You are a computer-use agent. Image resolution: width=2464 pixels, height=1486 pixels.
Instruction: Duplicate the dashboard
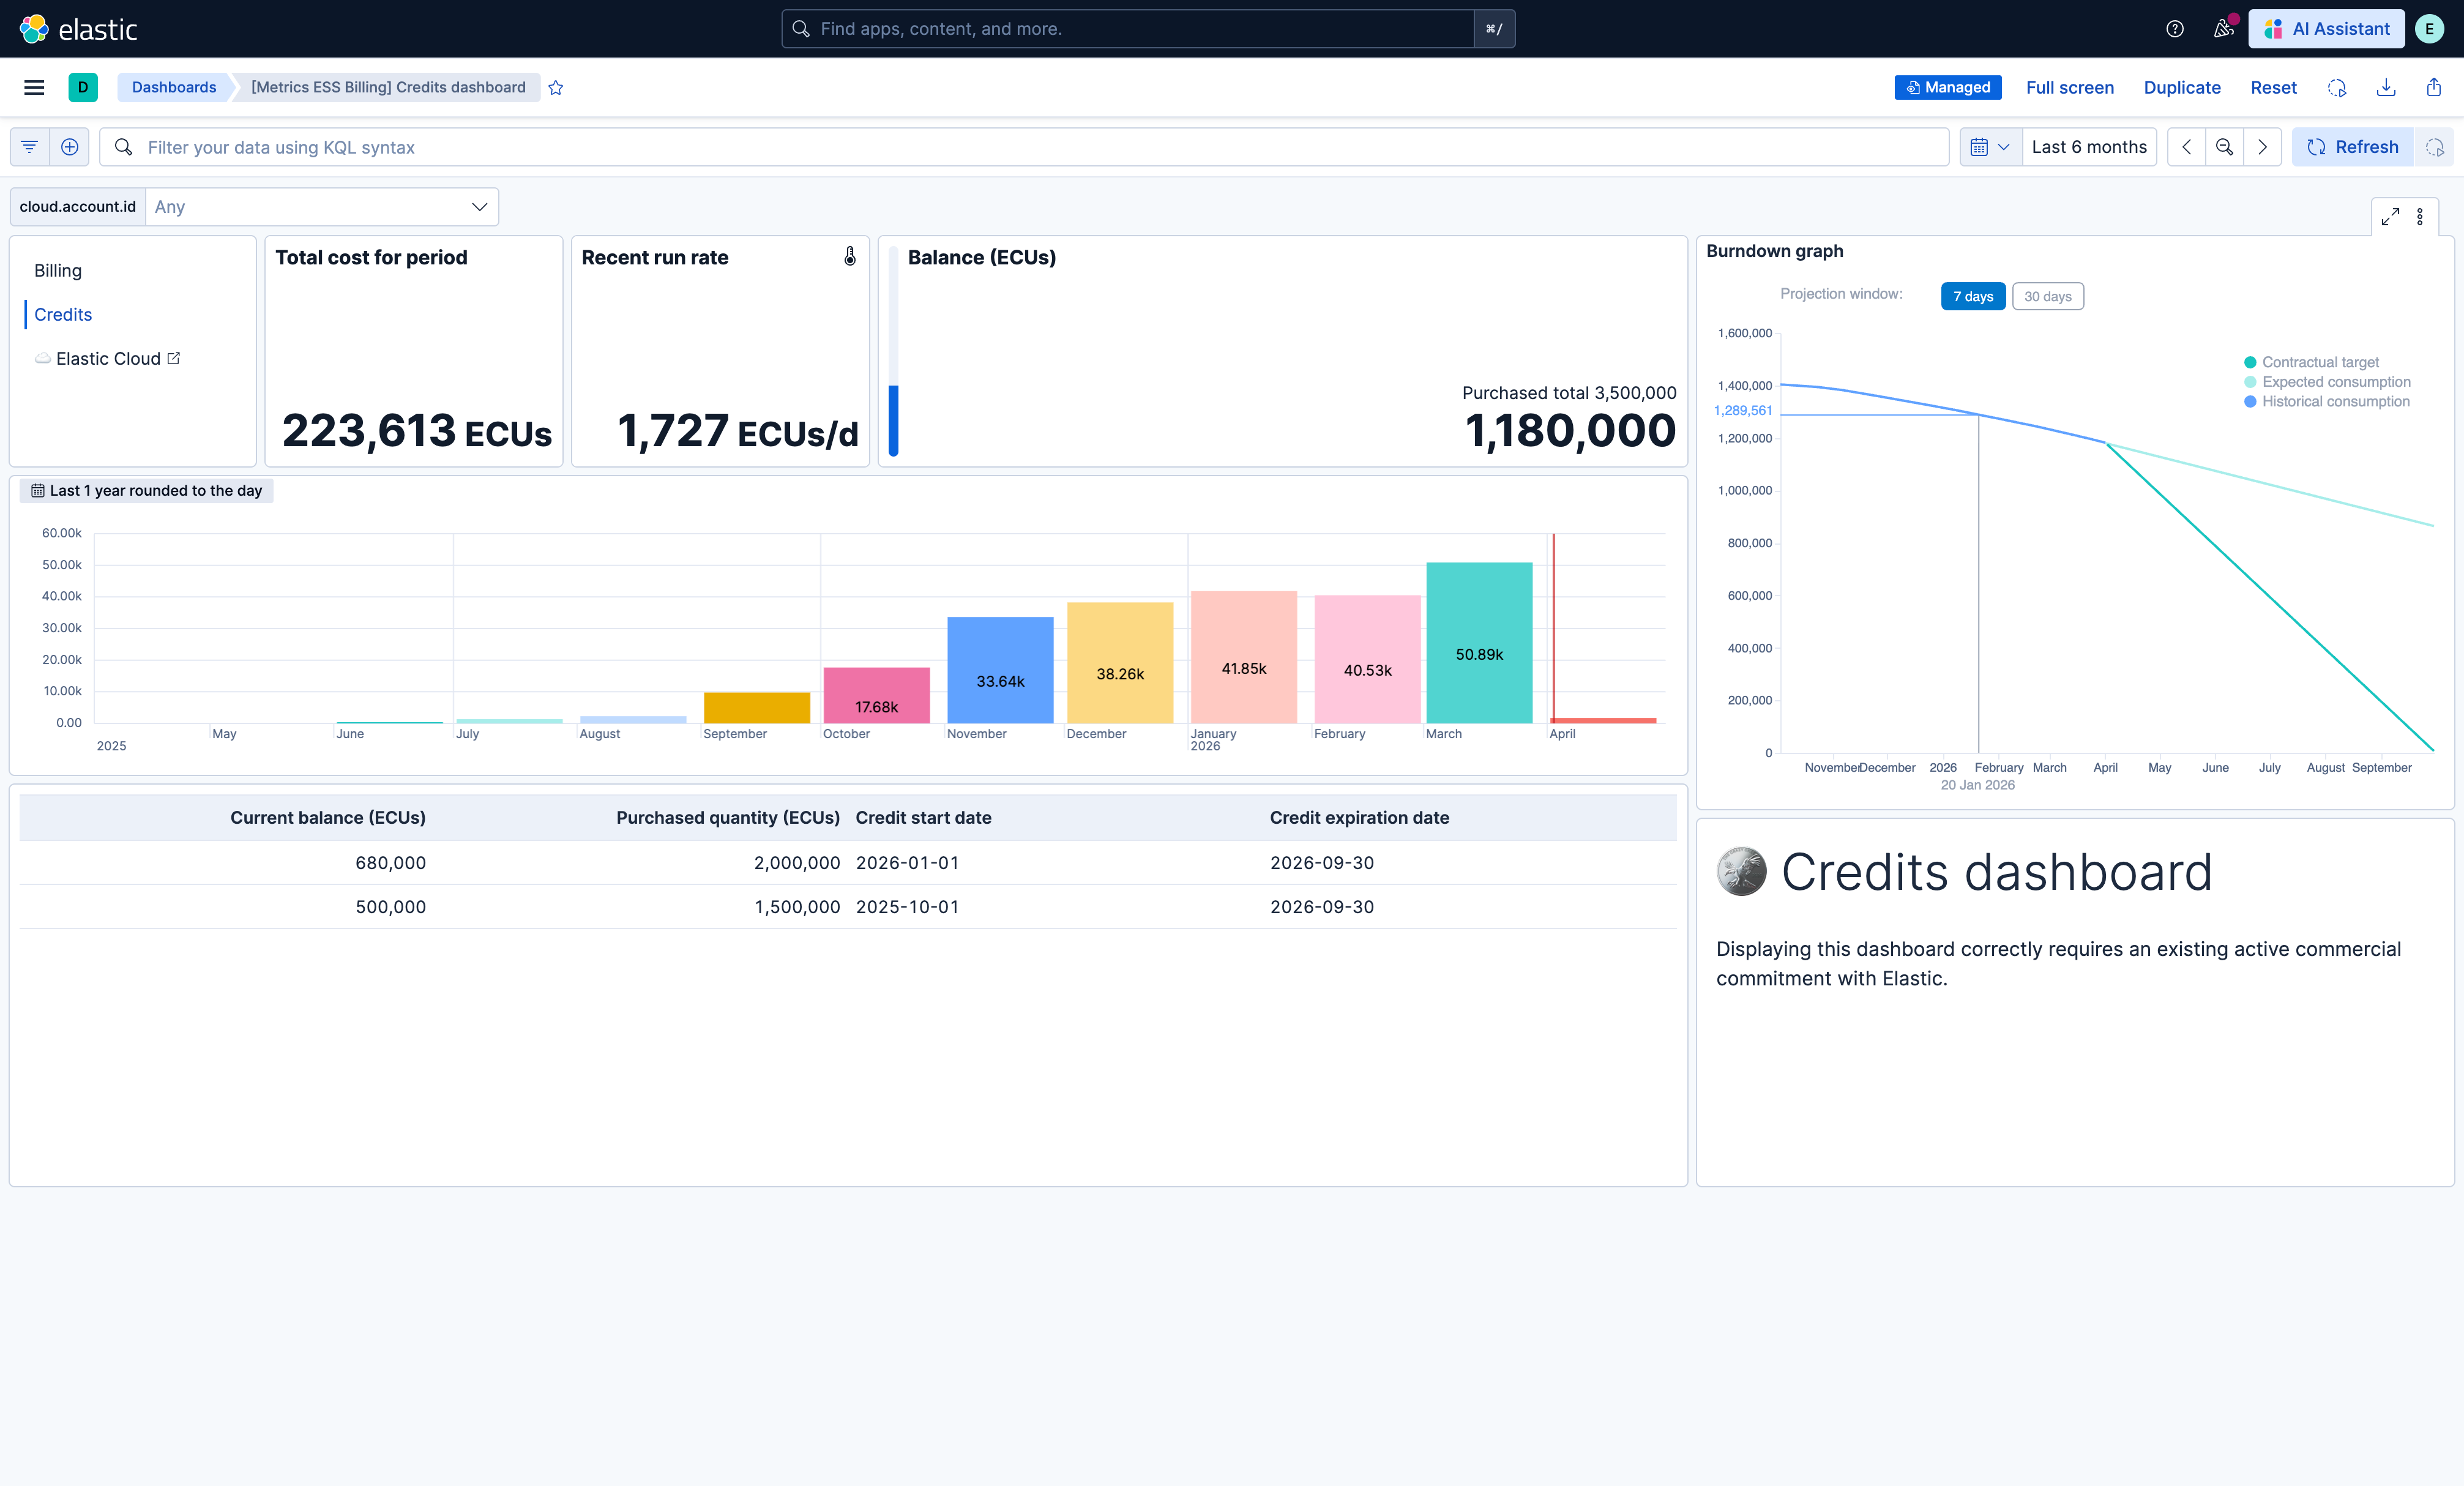[x=2182, y=87]
